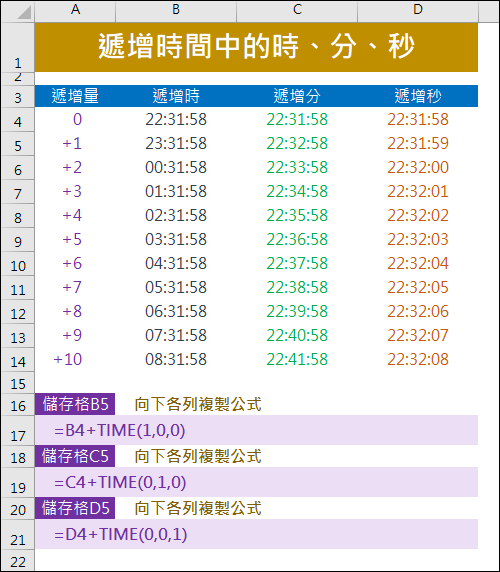Select the +6 cell
This screenshot has width=500, height=572.
[x=75, y=264]
